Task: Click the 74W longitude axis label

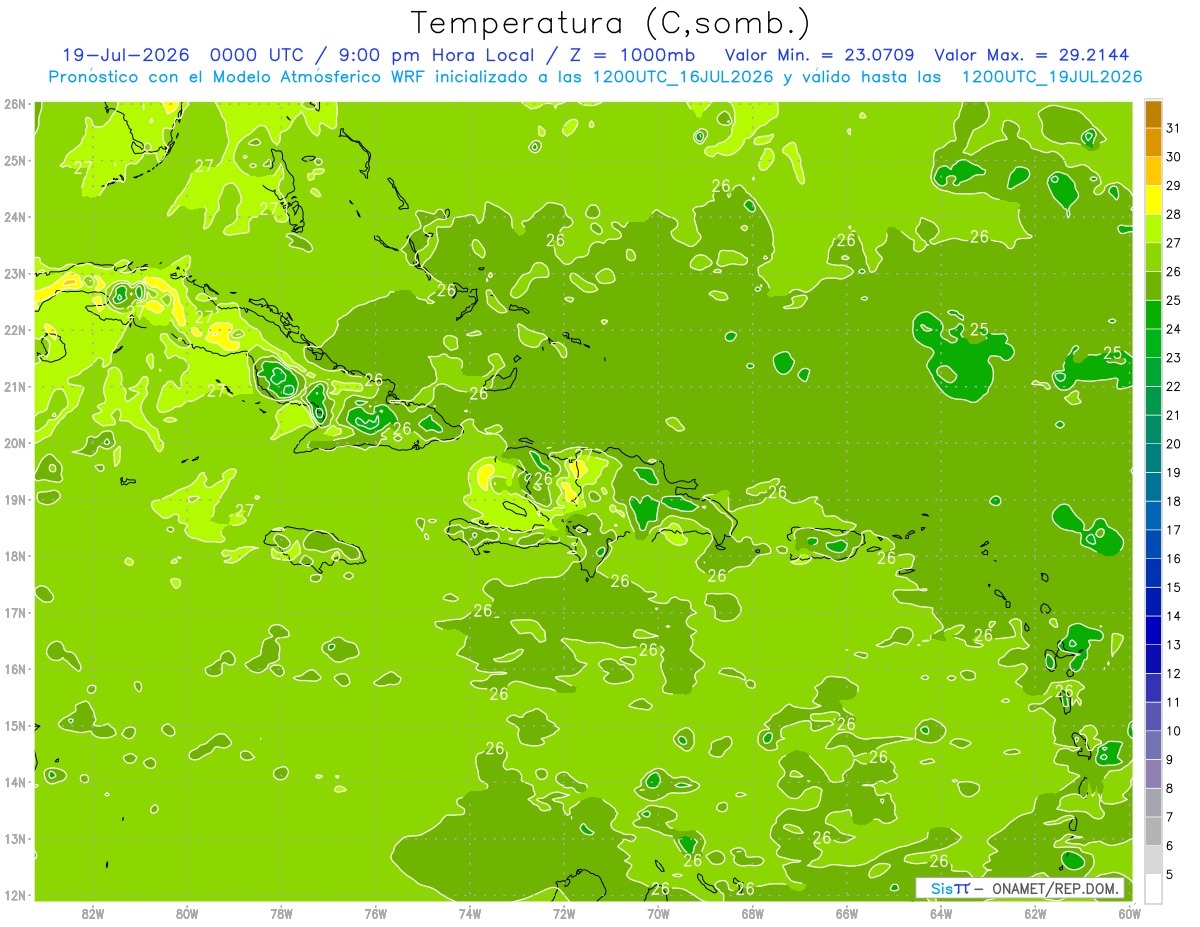Action: tap(470, 913)
